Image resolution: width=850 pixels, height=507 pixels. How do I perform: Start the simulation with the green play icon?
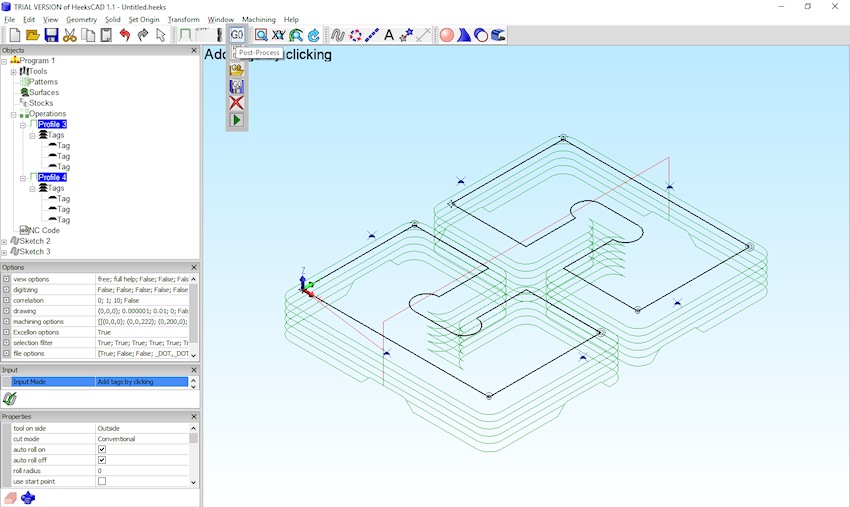(x=237, y=120)
